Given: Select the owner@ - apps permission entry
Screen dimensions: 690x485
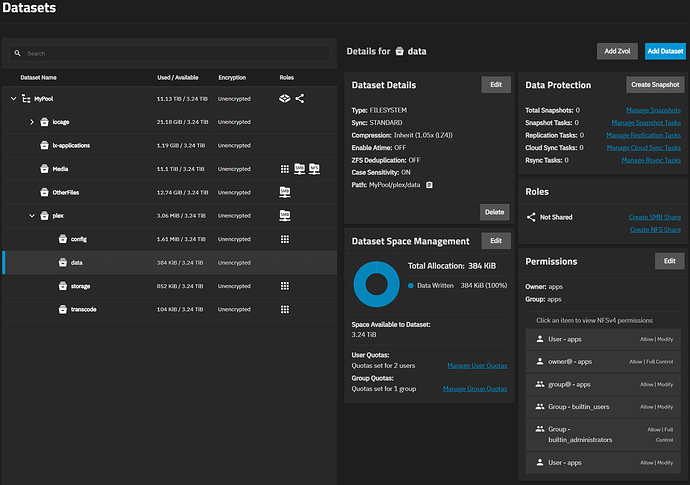Looking at the screenshot, I should click(x=603, y=362).
